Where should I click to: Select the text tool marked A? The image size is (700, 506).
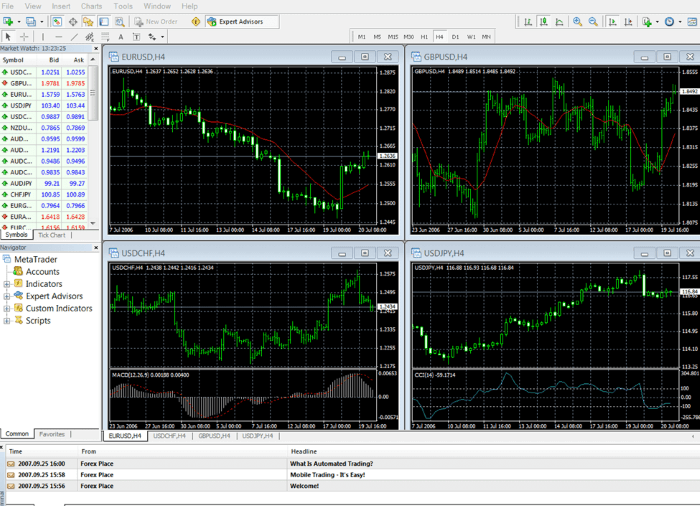point(121,37)
